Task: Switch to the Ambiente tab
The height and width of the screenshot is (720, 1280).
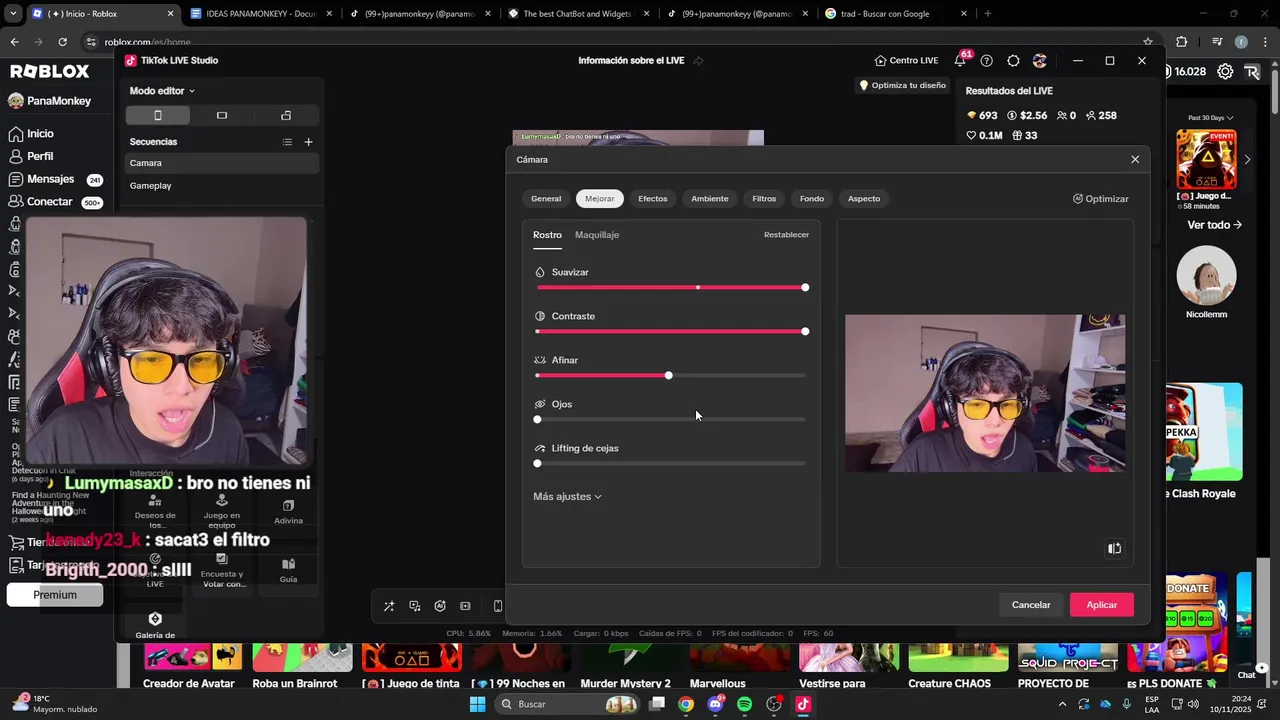Action: click(x=710, y=199)
